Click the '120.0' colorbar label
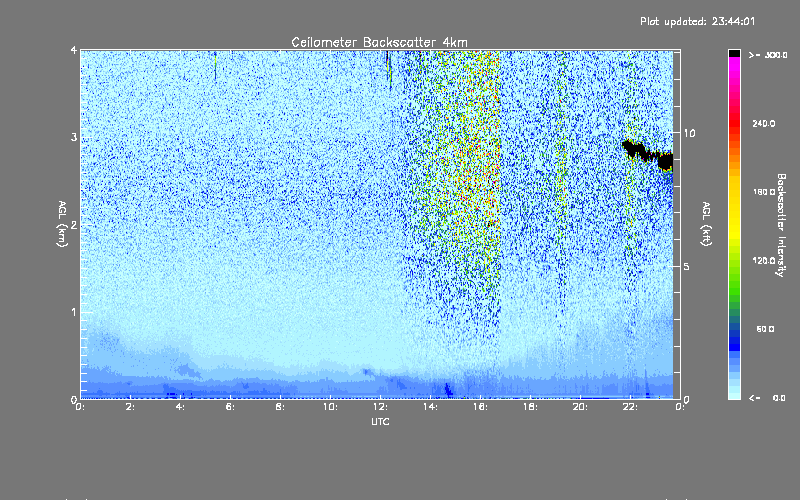This screenshot has height=500, width=800. 764,260
